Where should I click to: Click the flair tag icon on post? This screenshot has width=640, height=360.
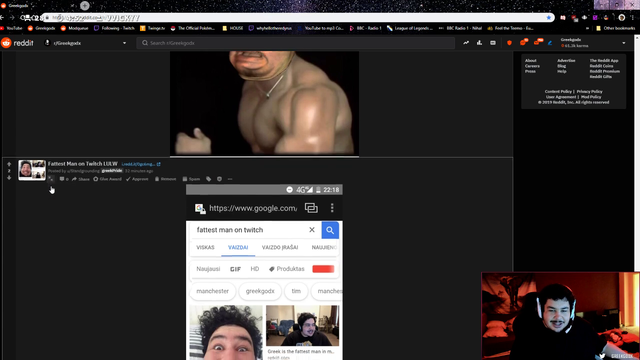click(x=209, y=179)
